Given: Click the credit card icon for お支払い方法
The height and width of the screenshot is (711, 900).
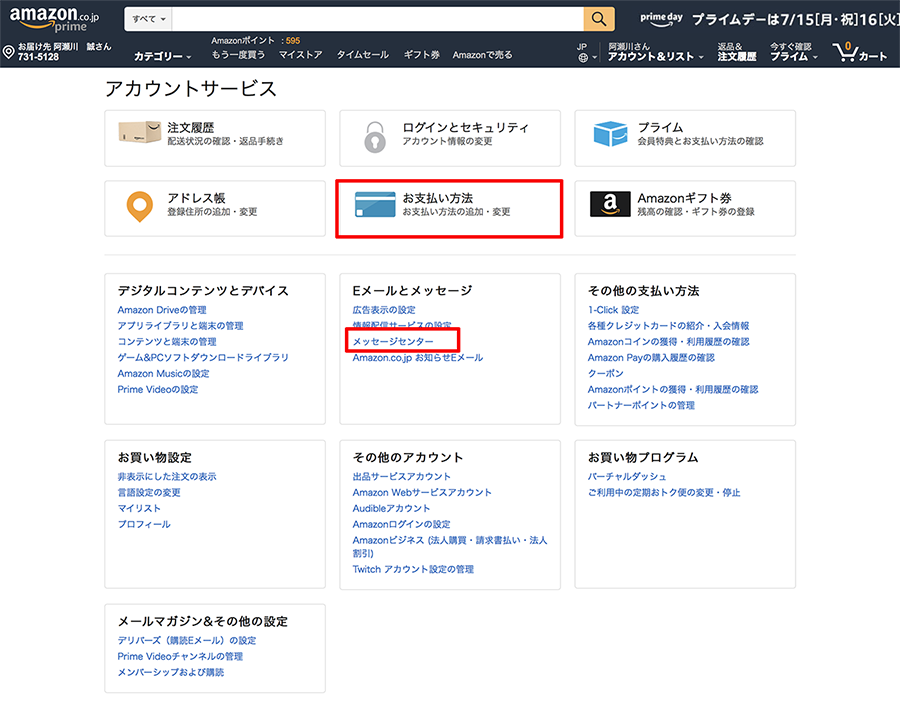Looking at the screenshot, I should click(375, 205).
